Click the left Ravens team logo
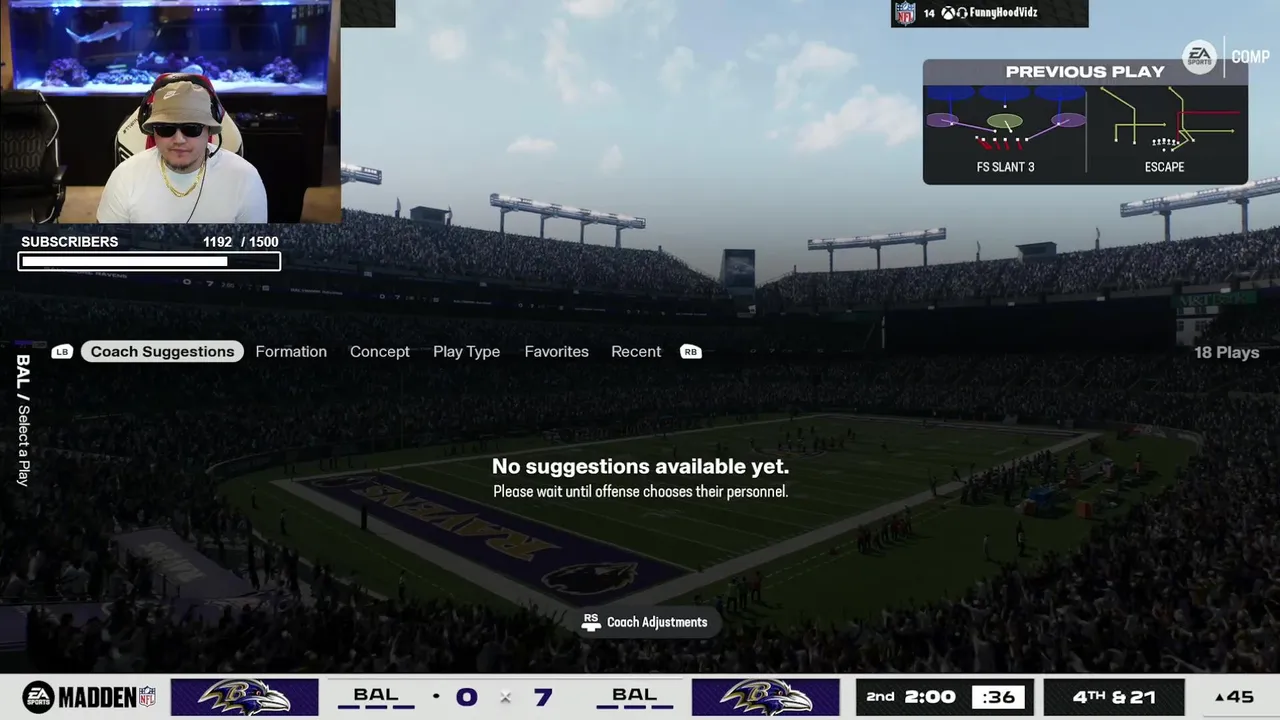 [x=245, y=697]
